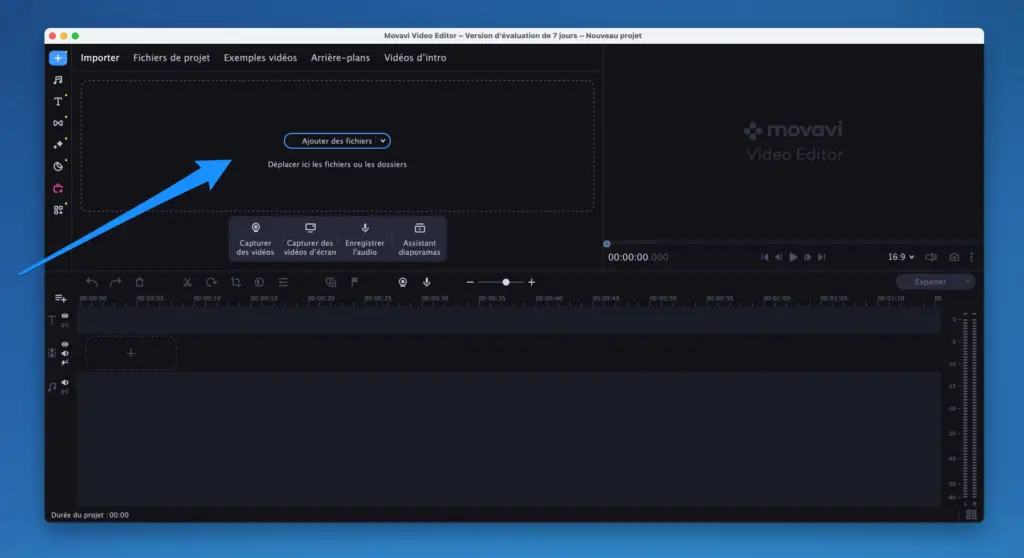Toggle the audio track link icon below speaker

click(x=65, y=392)
